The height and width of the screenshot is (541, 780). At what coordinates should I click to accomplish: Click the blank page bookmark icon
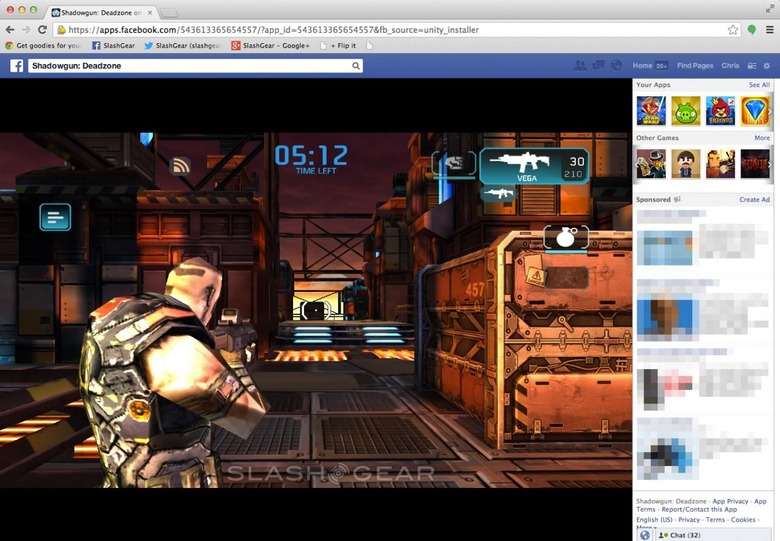pos(369,45)
